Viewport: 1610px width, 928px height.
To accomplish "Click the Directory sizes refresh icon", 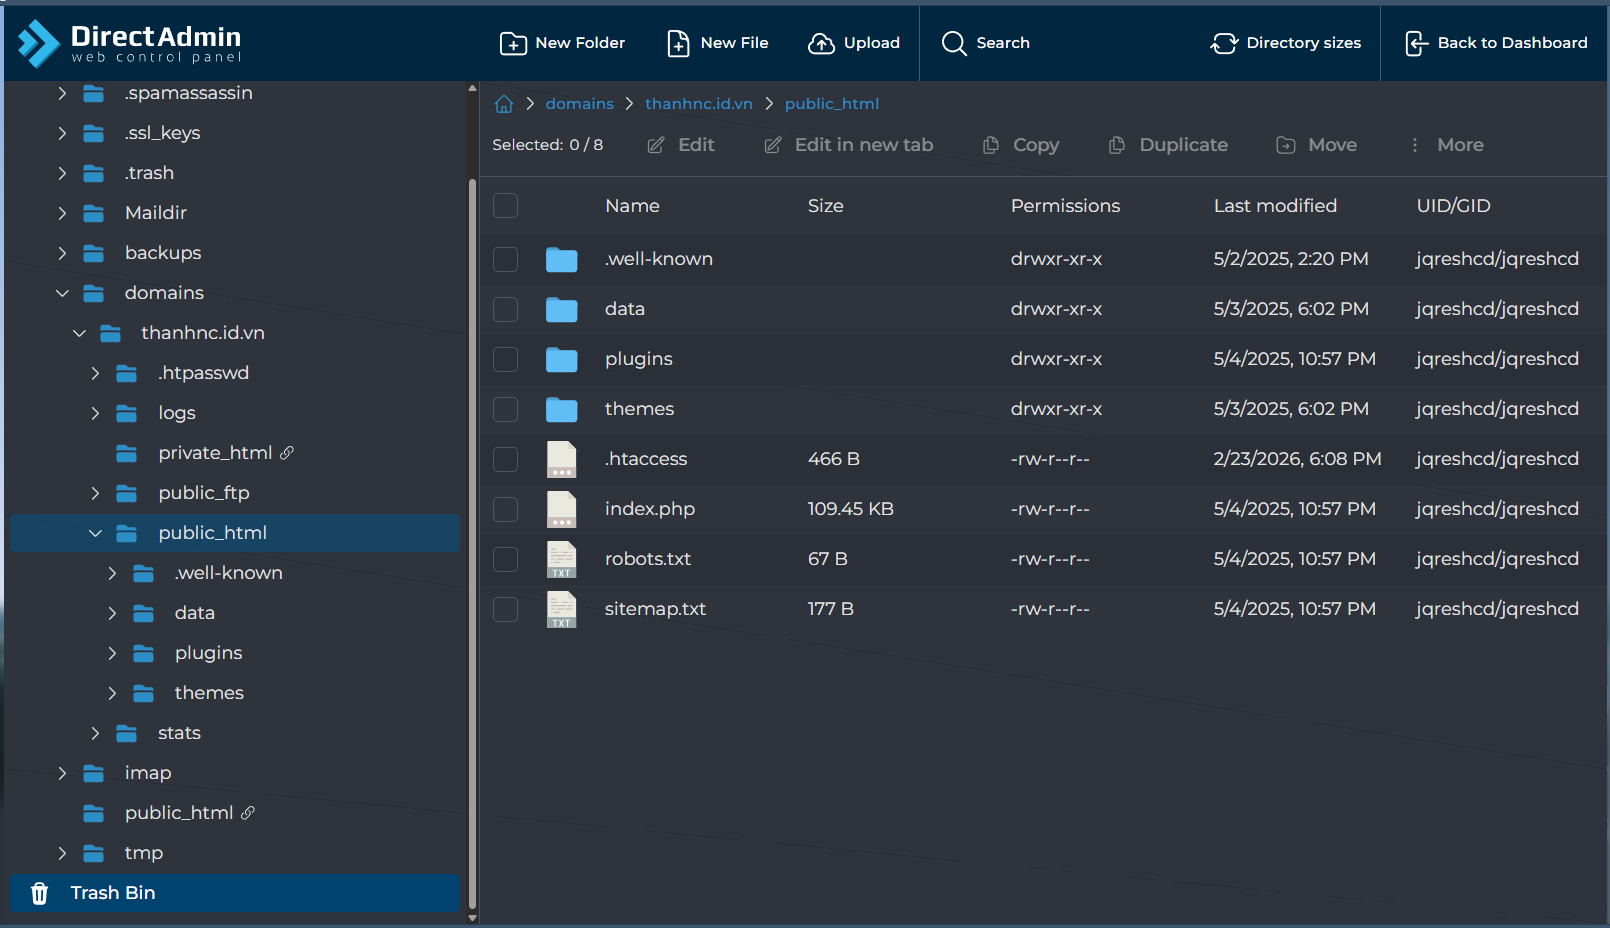I will click(x=1224, y=43).
